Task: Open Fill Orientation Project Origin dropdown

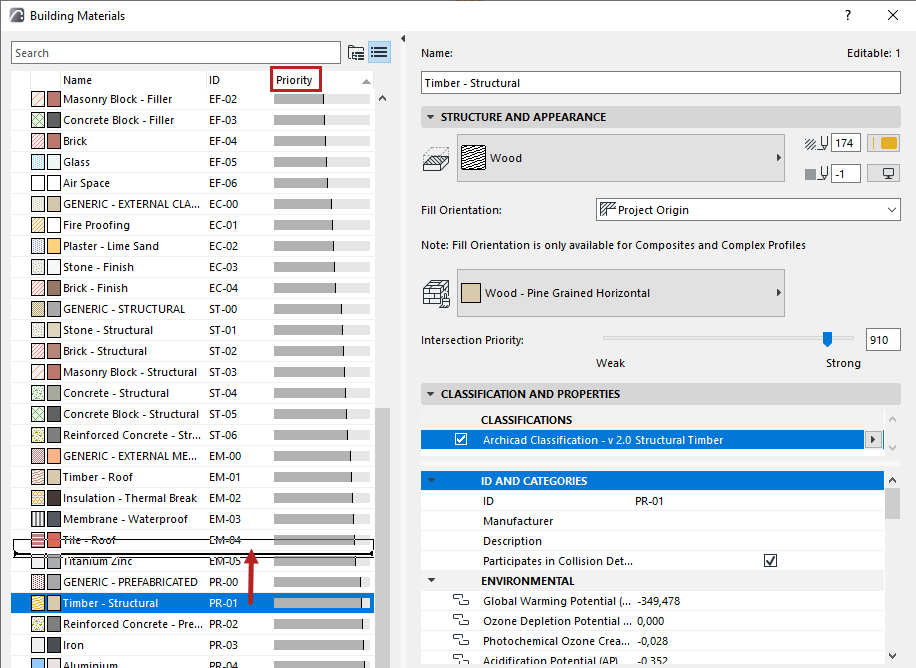Action: (x=748, y=210)
